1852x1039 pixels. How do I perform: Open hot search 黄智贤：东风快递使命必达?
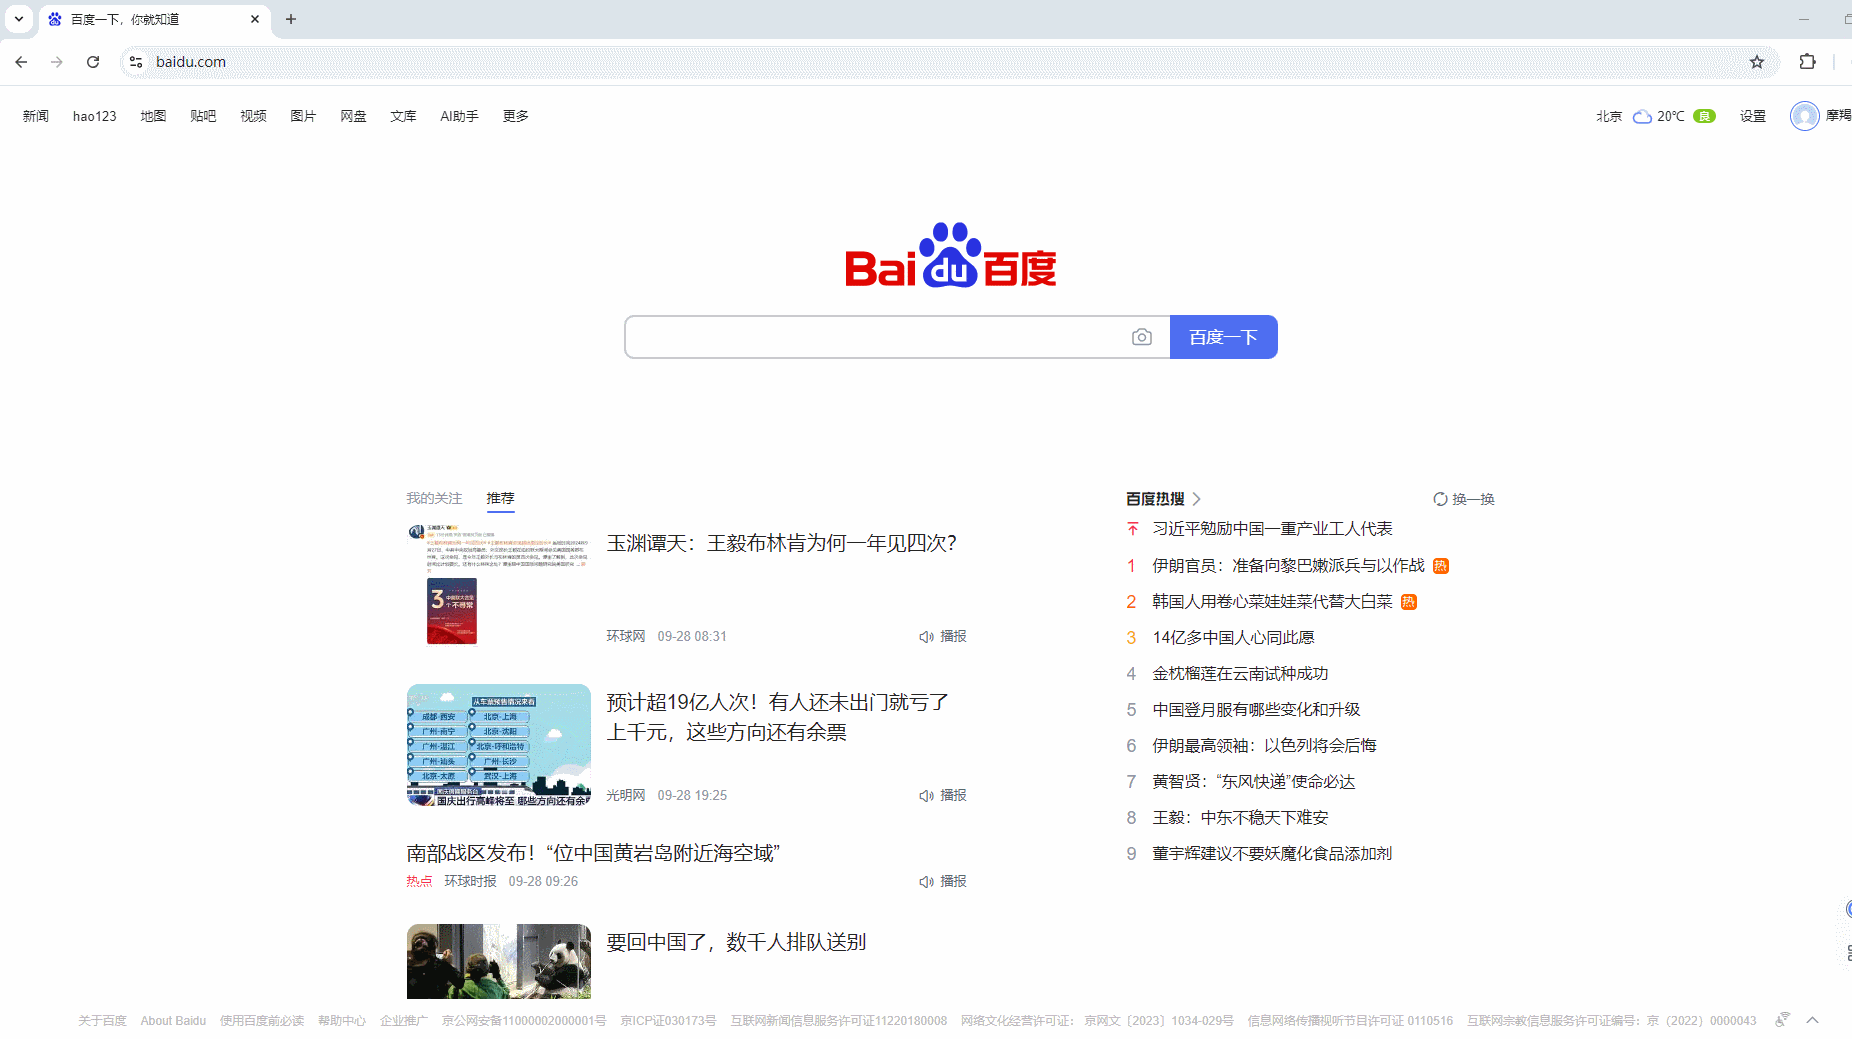click(x=1254, y=782)
